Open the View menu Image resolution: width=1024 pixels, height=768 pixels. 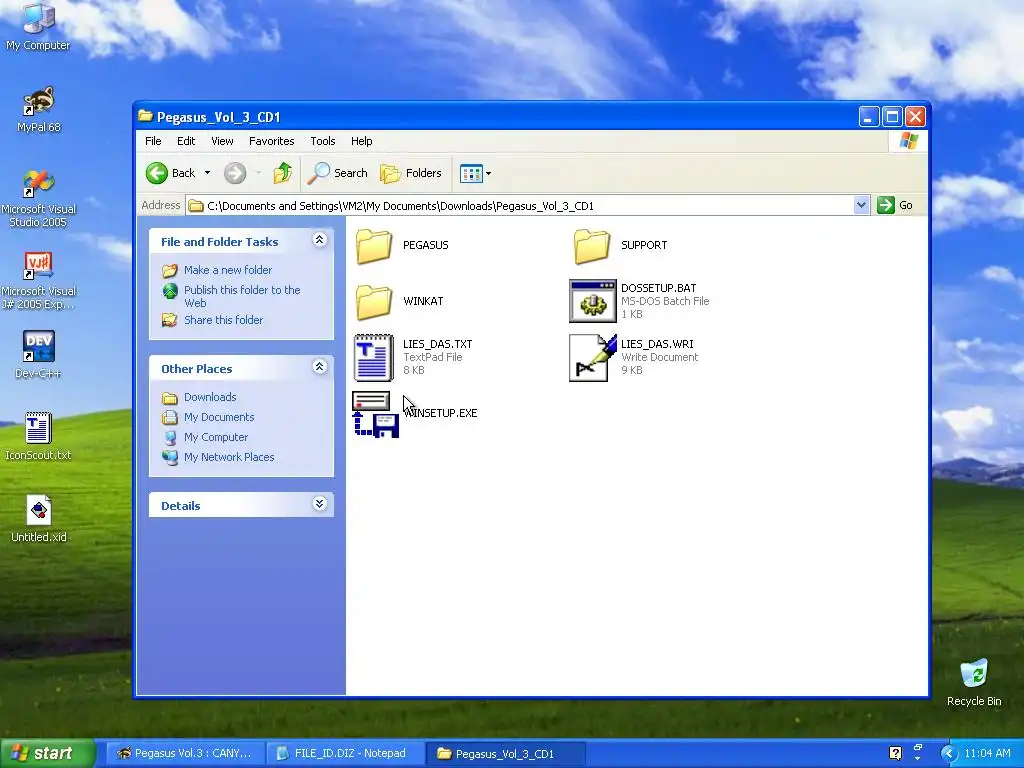222,141
